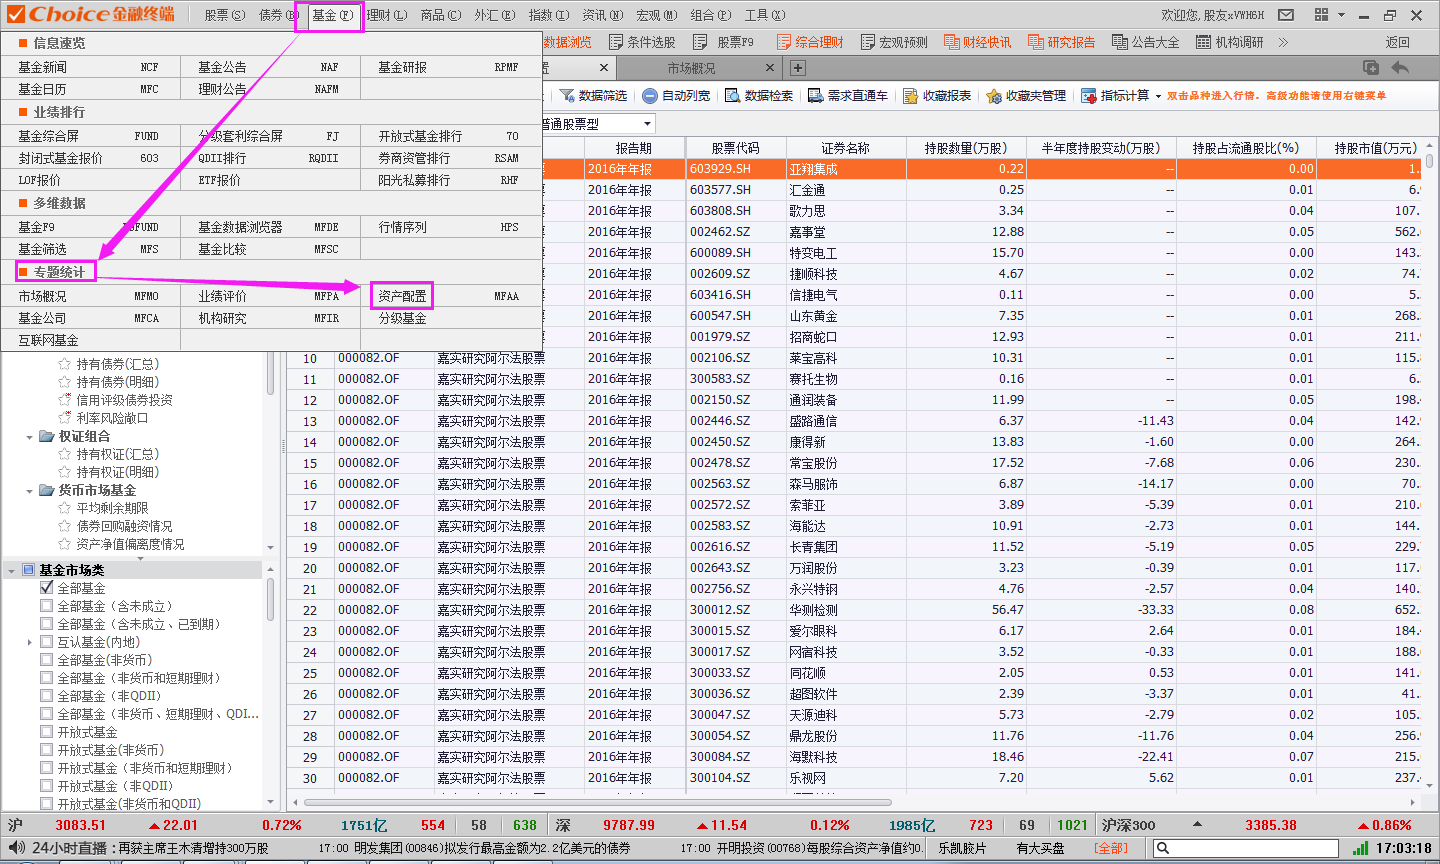Open 乐凯胶片 from the bottom bar
This screenshot has height=864, width=1440.
pos(962,848)
